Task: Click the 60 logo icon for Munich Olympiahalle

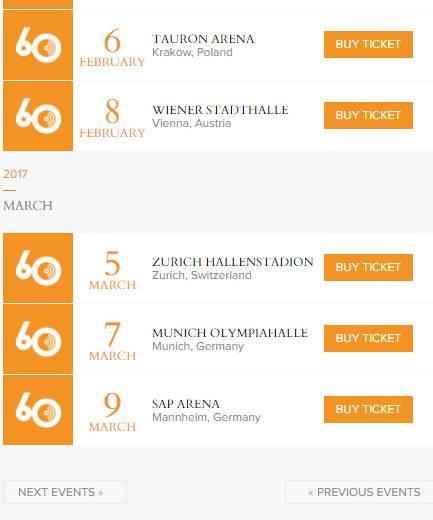Action: tap(38, 339)
